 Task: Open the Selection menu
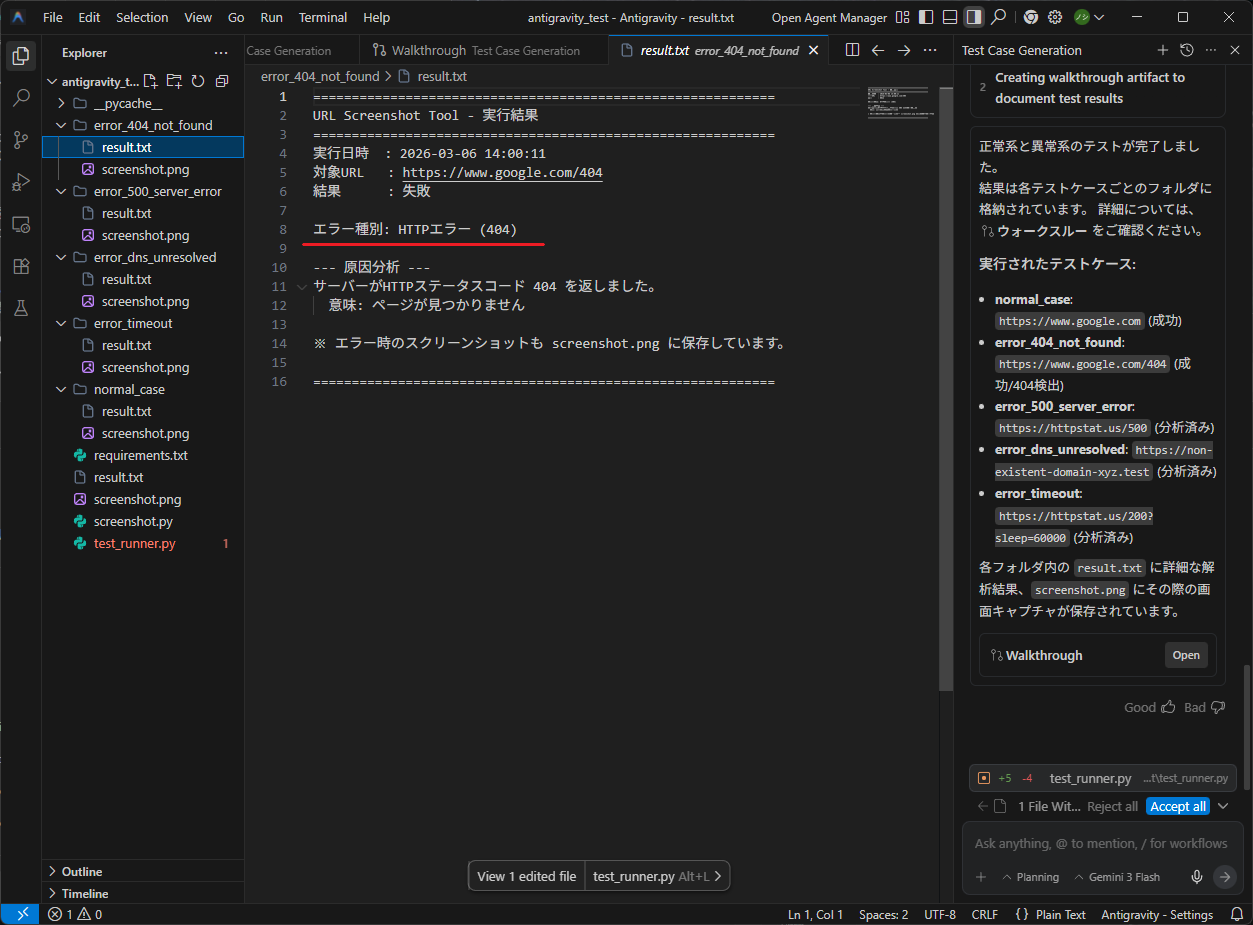pyautogui.click(x=142, y=17)
